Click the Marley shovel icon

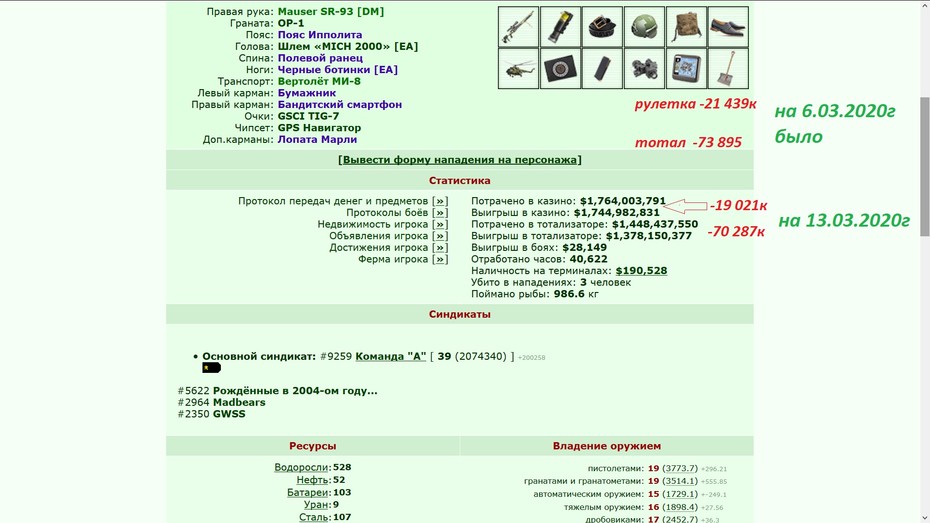[728, 69]
